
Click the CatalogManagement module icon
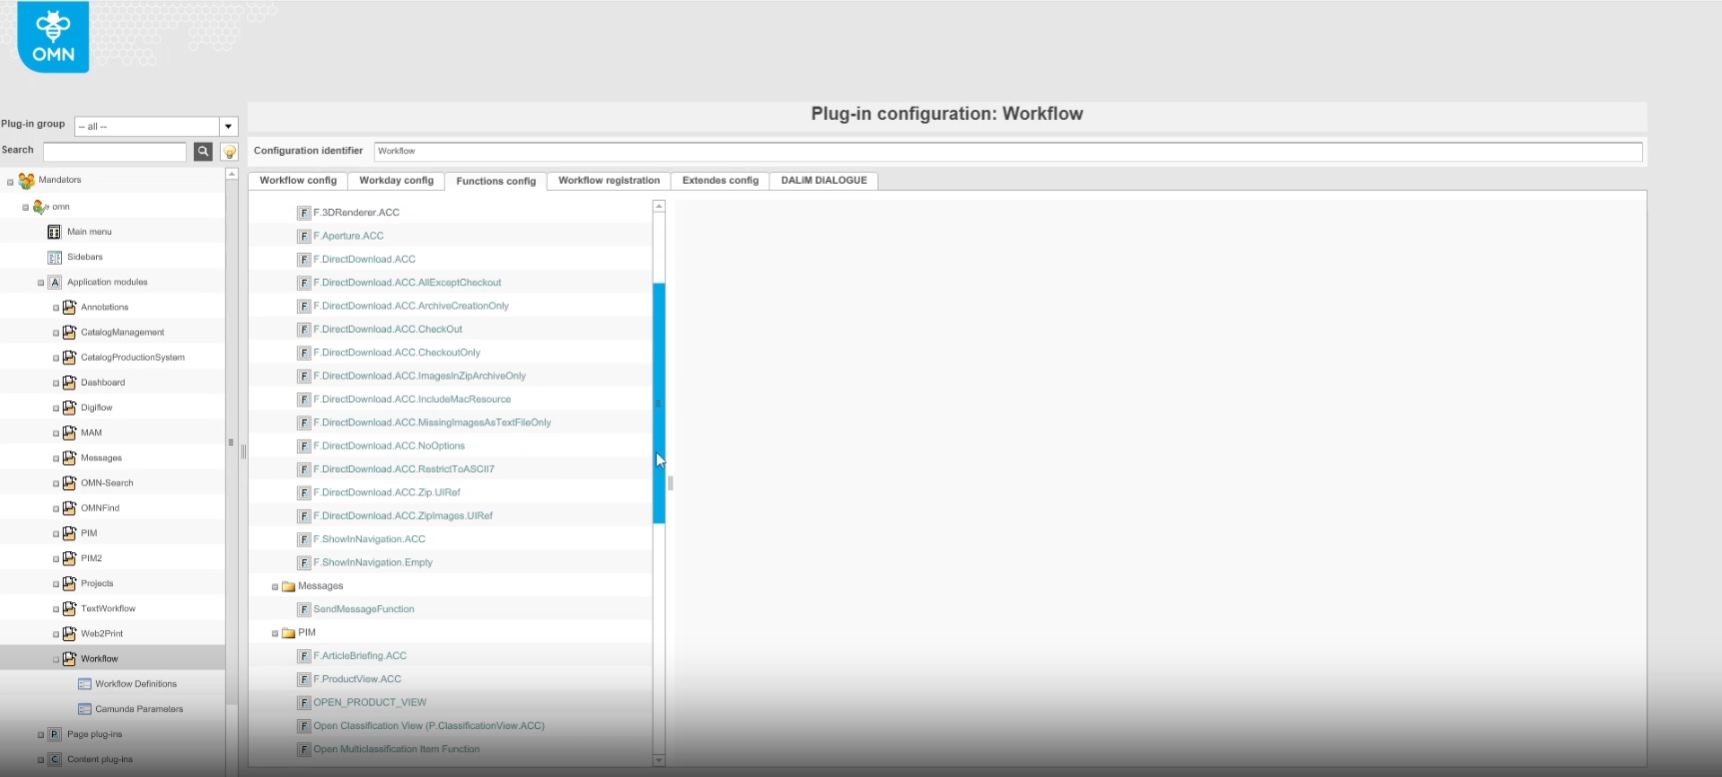(x=69, y=332)
